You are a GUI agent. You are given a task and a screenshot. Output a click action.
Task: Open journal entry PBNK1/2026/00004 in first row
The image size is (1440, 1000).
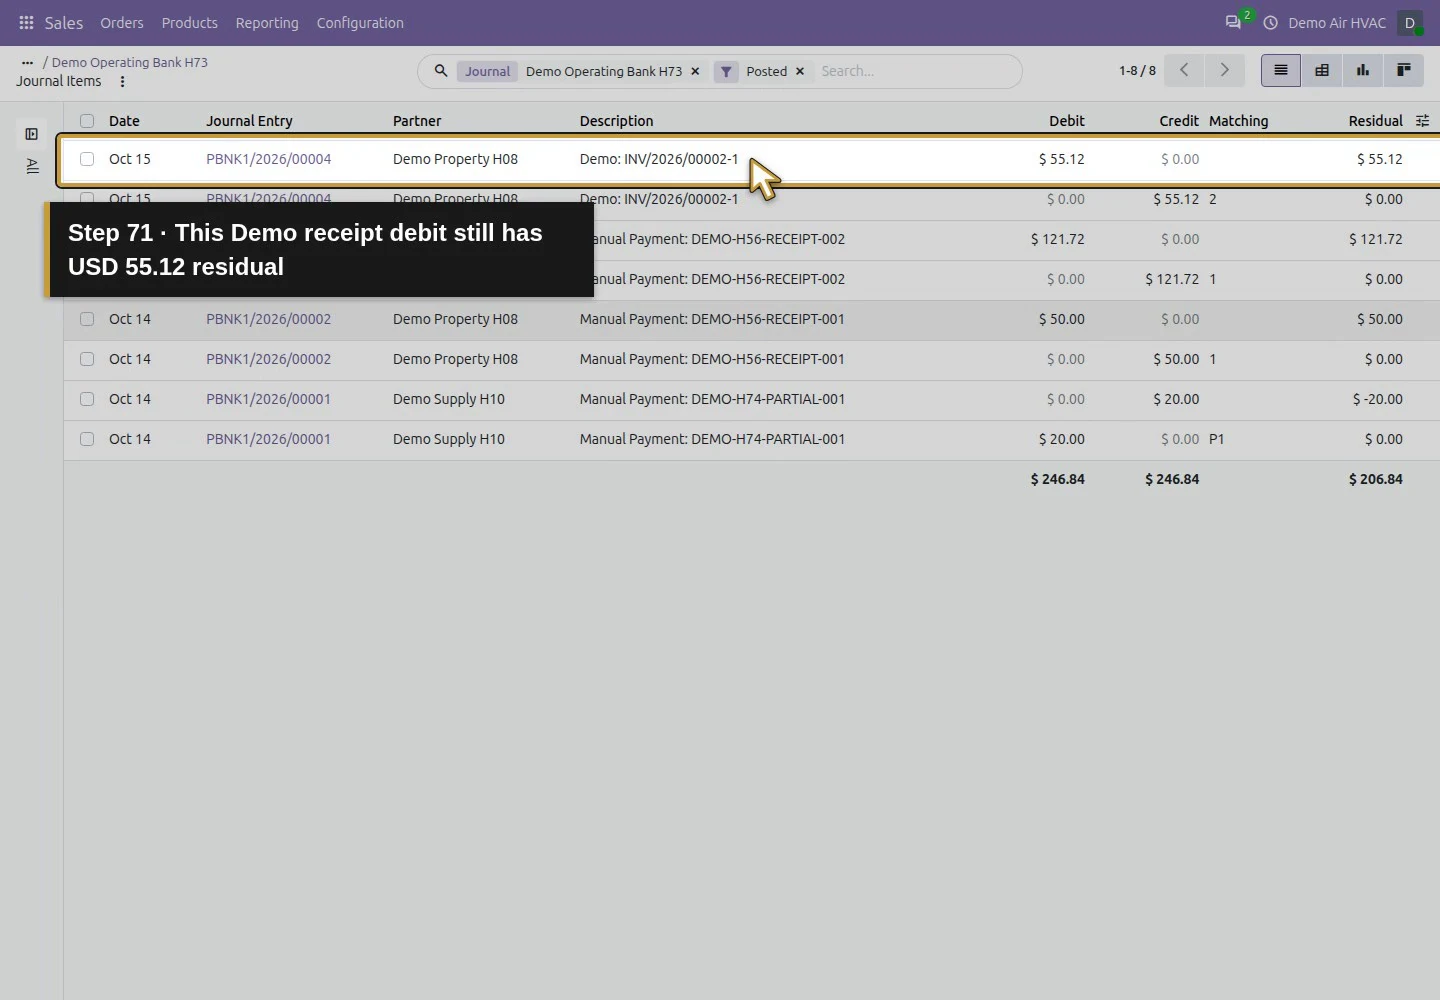pyautogui.click(x=268, y=159)
